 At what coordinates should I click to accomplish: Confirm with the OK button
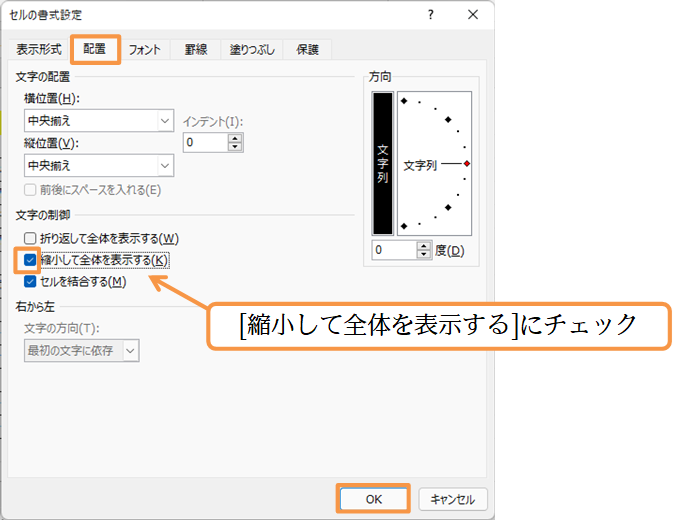(374, 499)
